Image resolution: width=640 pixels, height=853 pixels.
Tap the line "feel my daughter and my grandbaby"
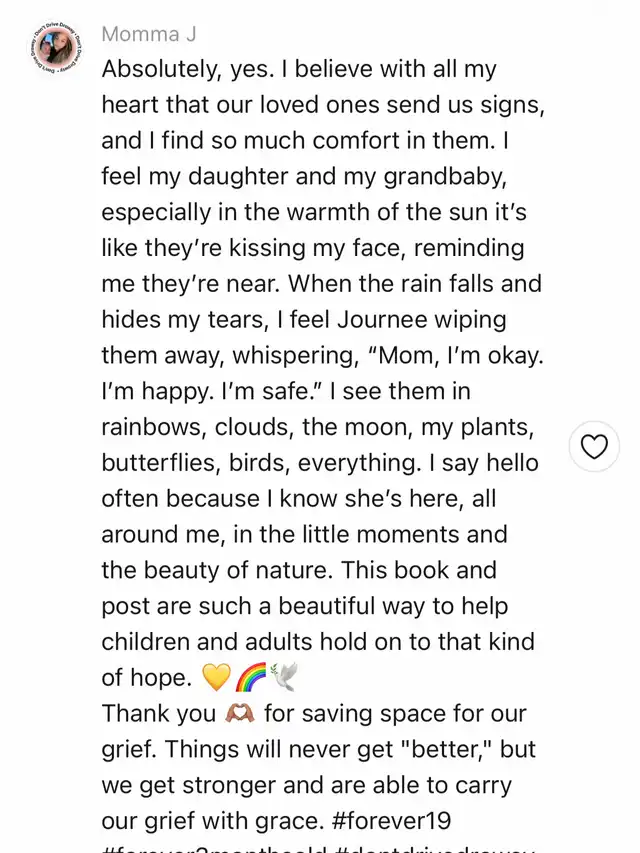pos(304,176)
